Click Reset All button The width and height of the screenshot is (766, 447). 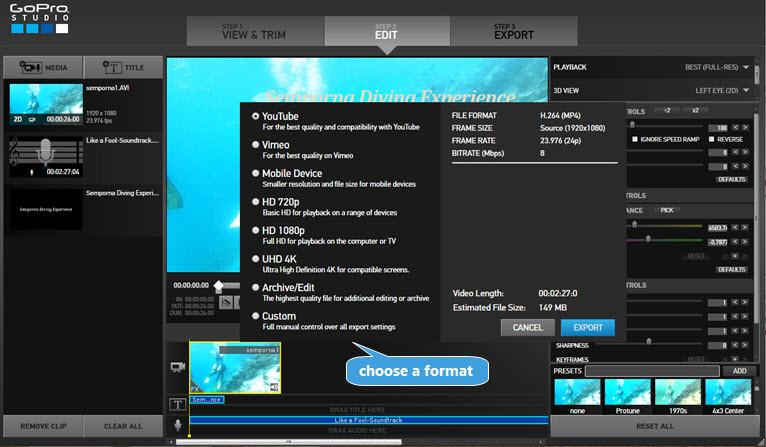[x=655, y=426]
